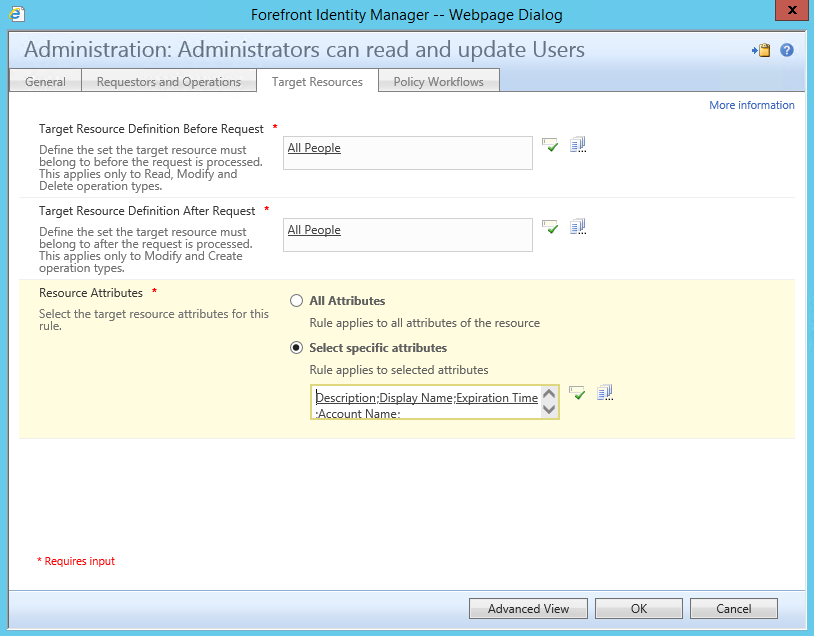
Task: Go to the Policy Workflows tab
Action: click(x=439, y=82)
